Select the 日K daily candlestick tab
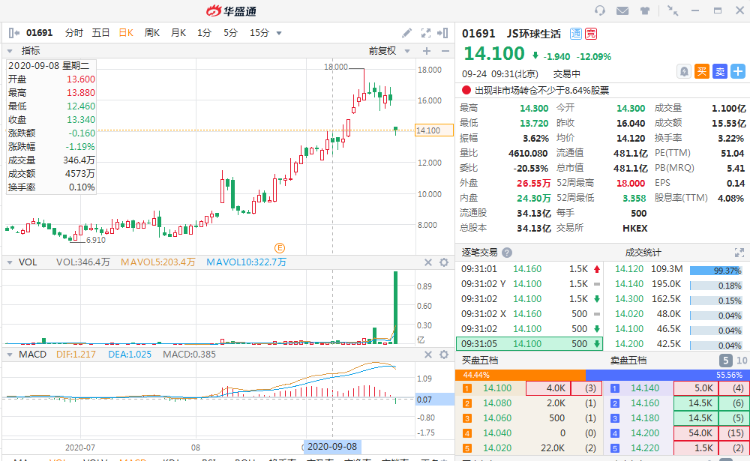Screen dimensions: 750x461 126,33
